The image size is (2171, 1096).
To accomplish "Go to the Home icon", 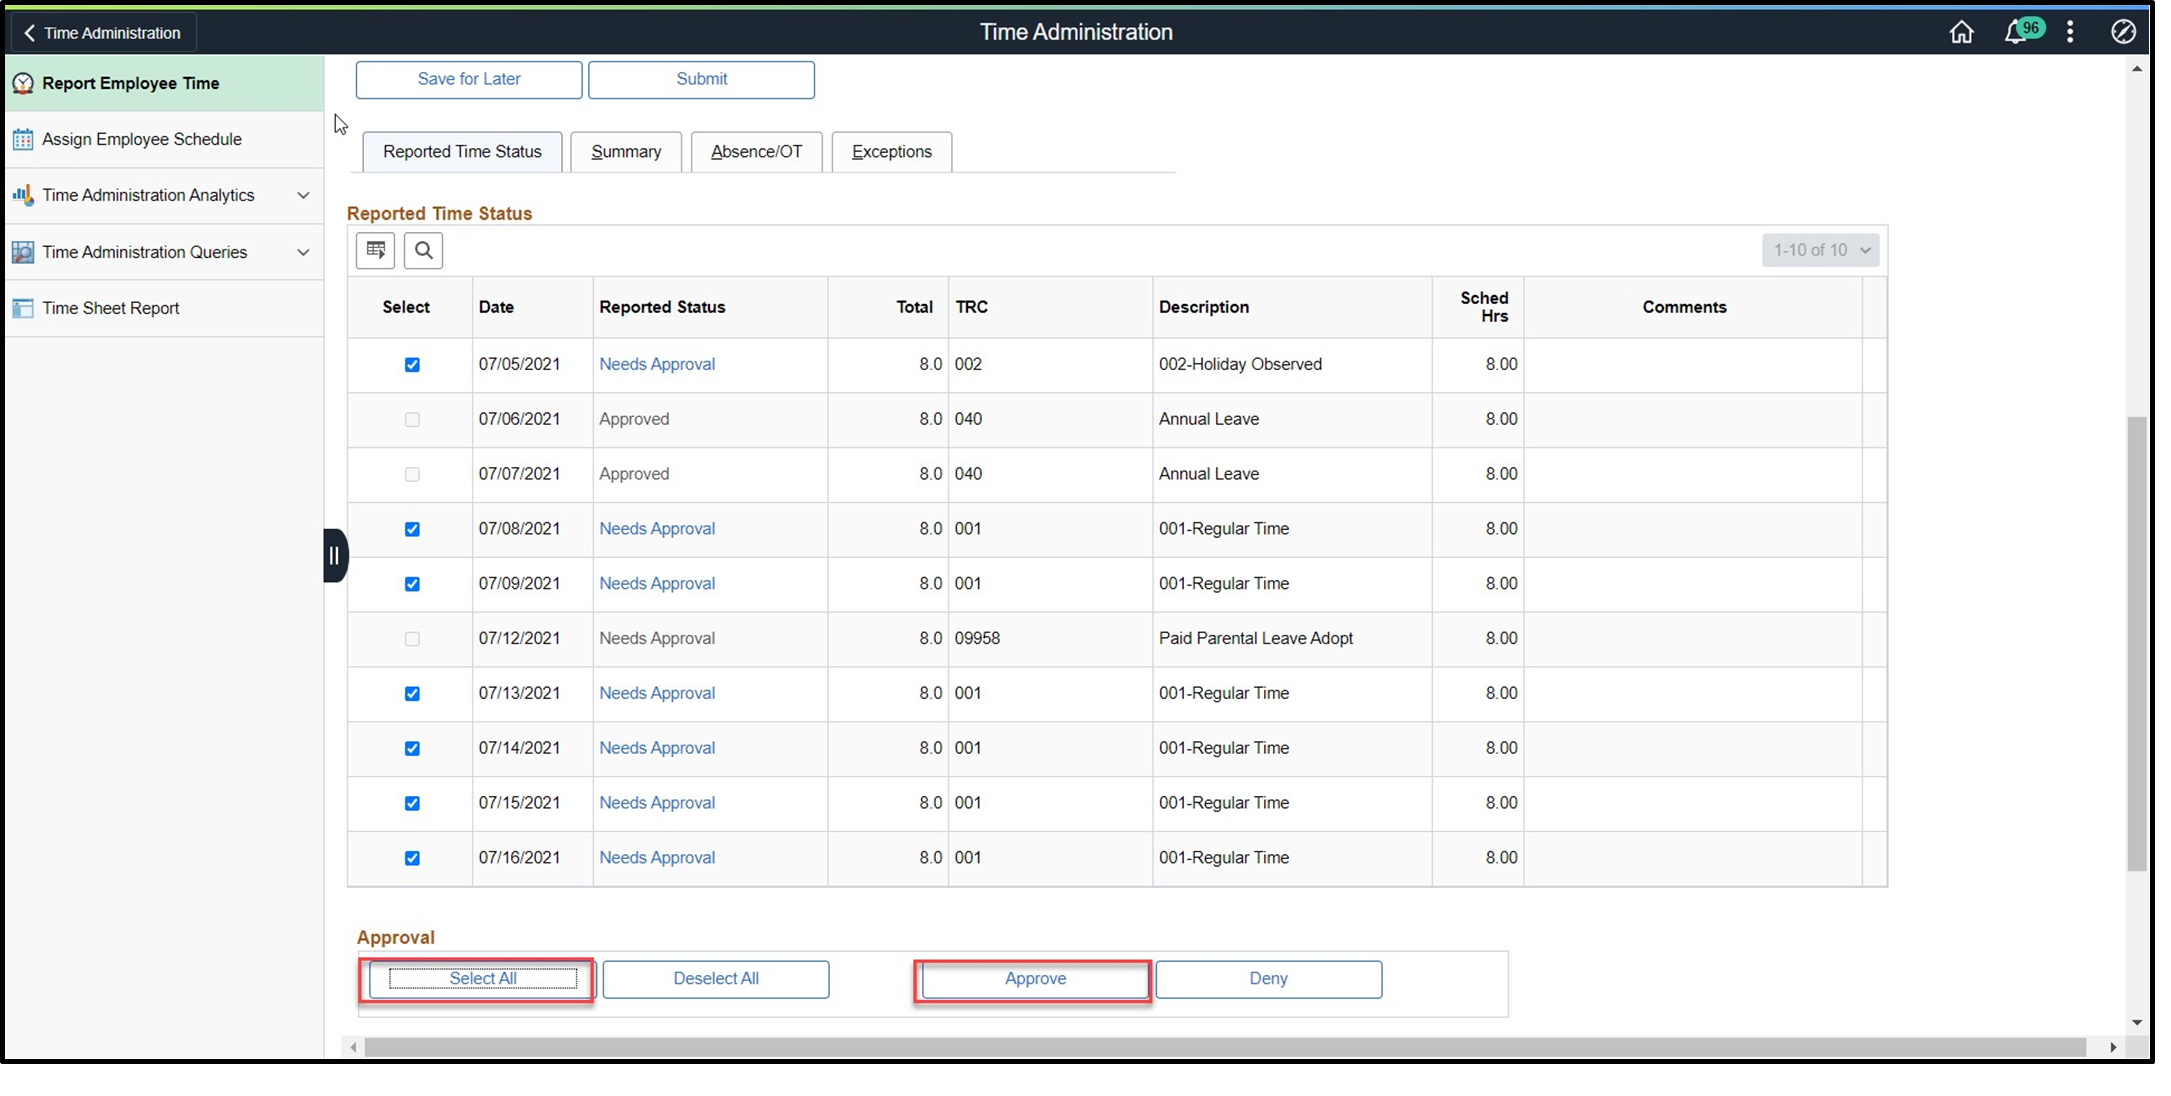I will coord(1961,31).
